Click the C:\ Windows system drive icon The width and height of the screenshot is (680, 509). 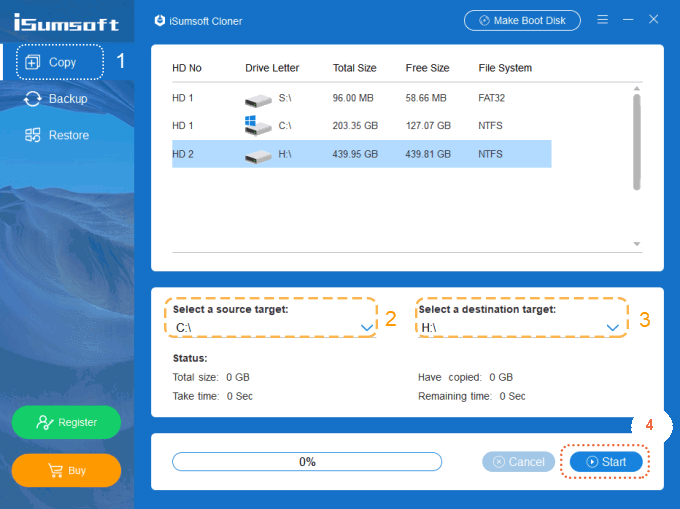pos(258,126)
